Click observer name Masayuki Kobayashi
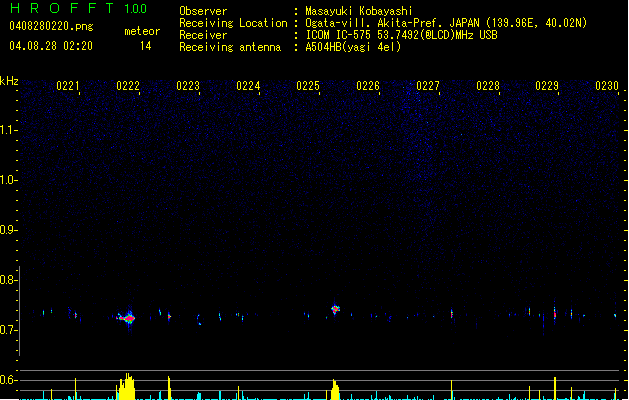629x400 pixels. (x=359, y=11)
